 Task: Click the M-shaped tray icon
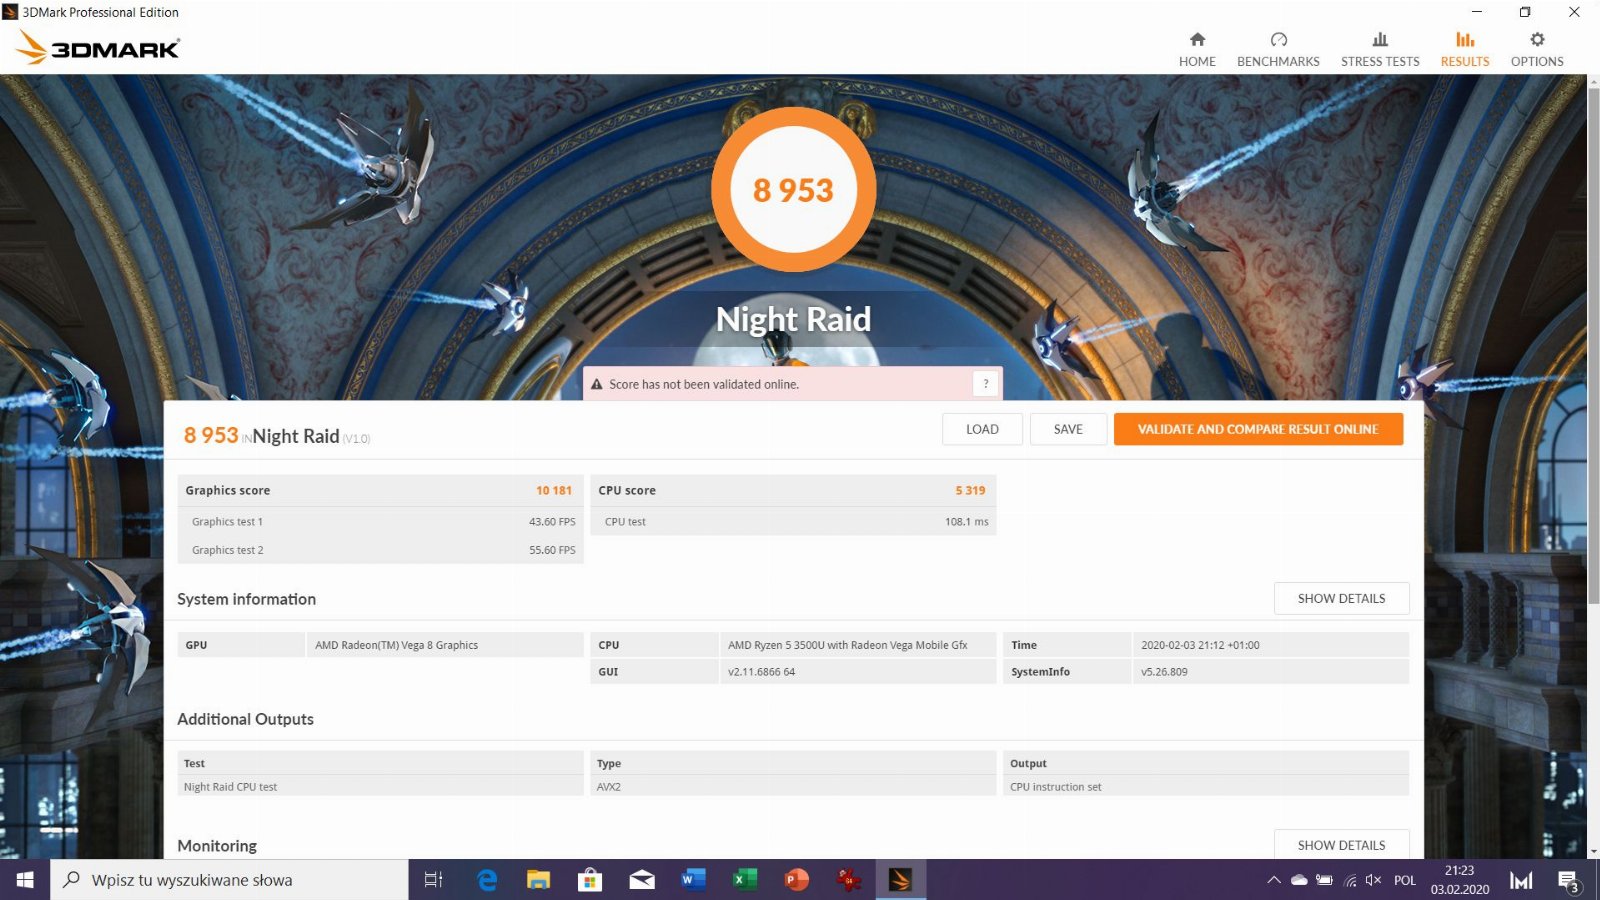(1521, 881)
